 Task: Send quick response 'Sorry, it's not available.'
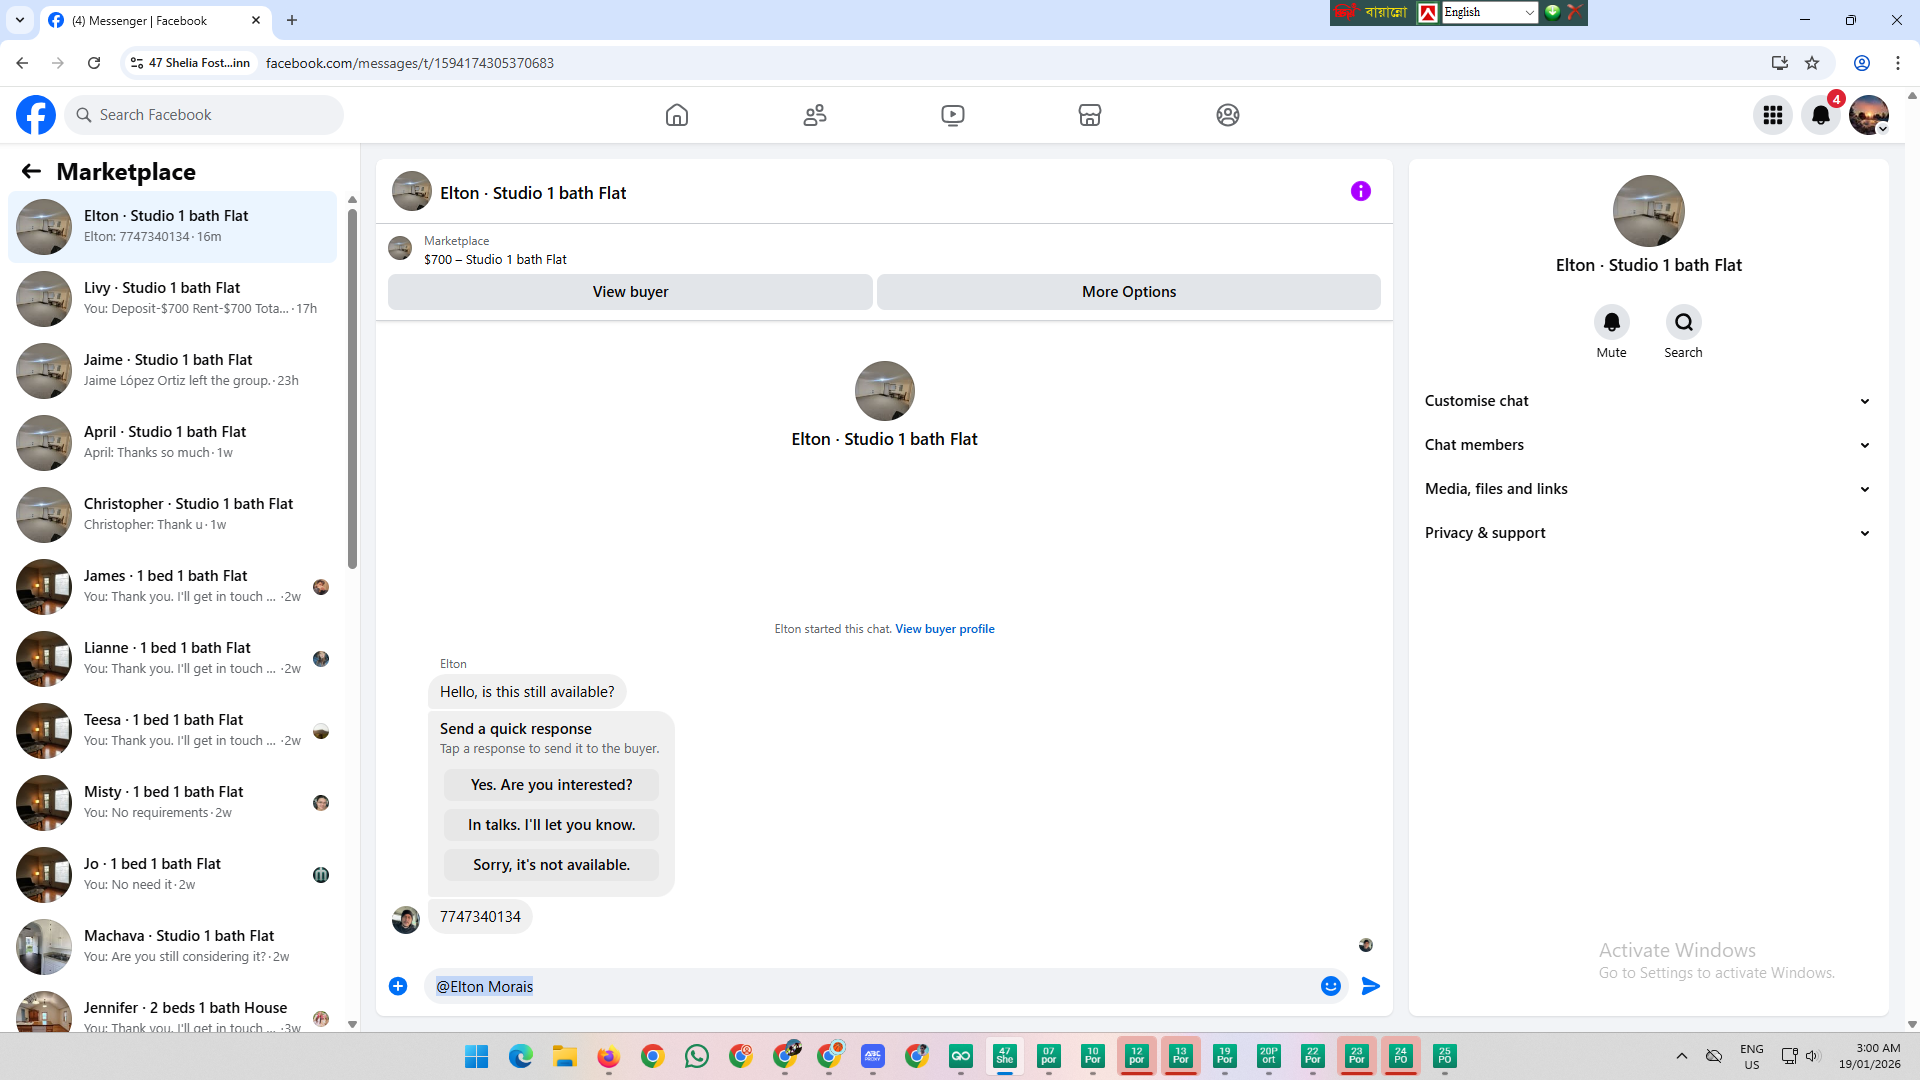click(552, 865)
